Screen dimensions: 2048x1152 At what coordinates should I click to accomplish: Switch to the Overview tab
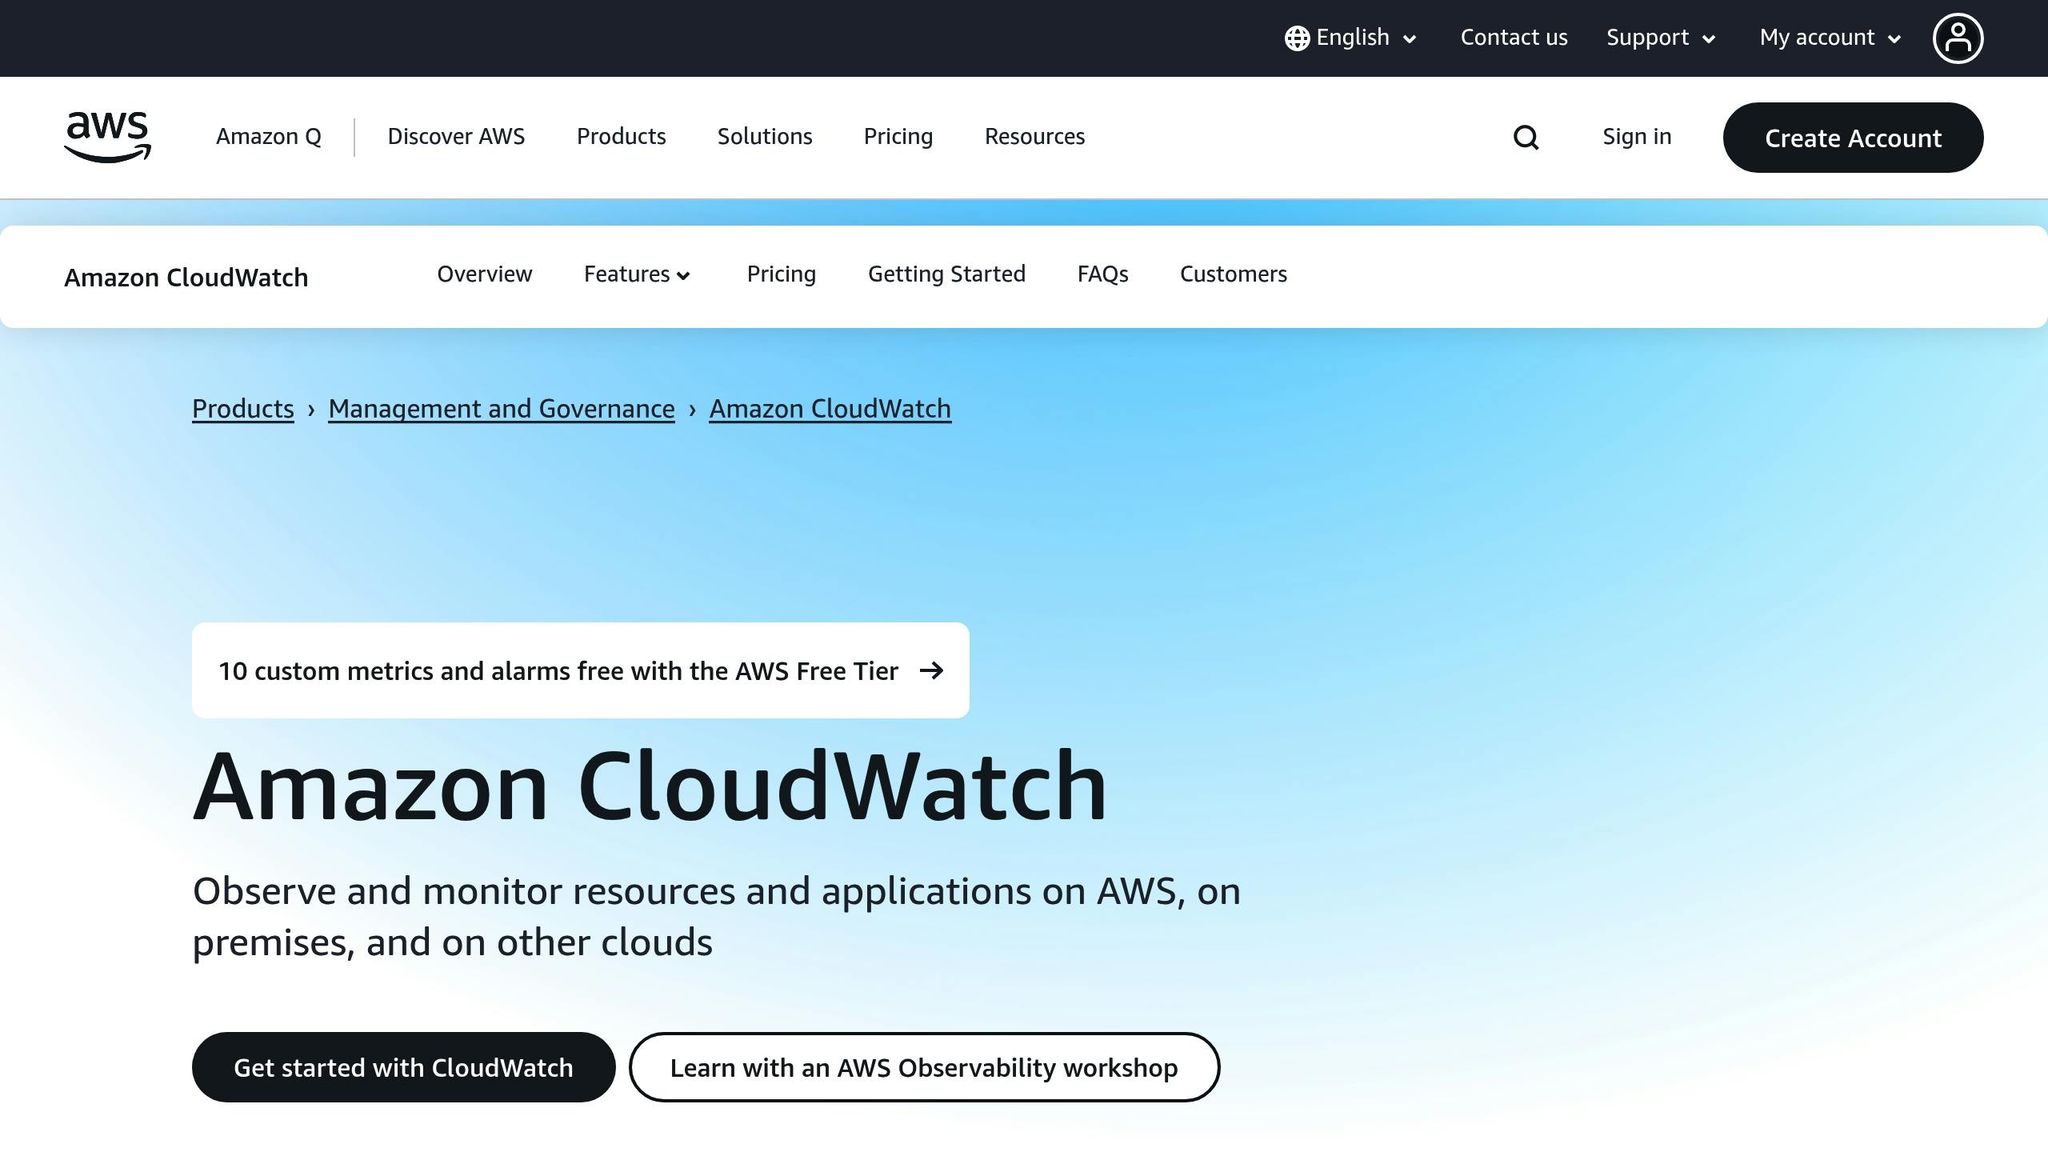coord(484,274)
